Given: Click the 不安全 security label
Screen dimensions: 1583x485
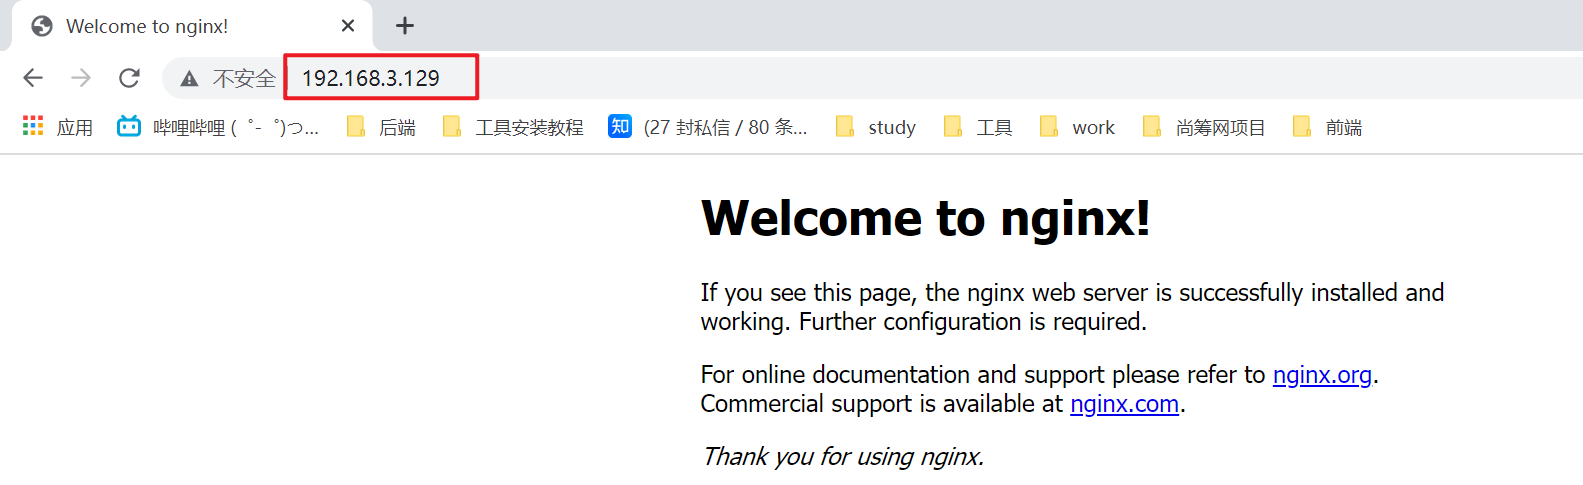Looking at the screenshot, I should point(244,79).
